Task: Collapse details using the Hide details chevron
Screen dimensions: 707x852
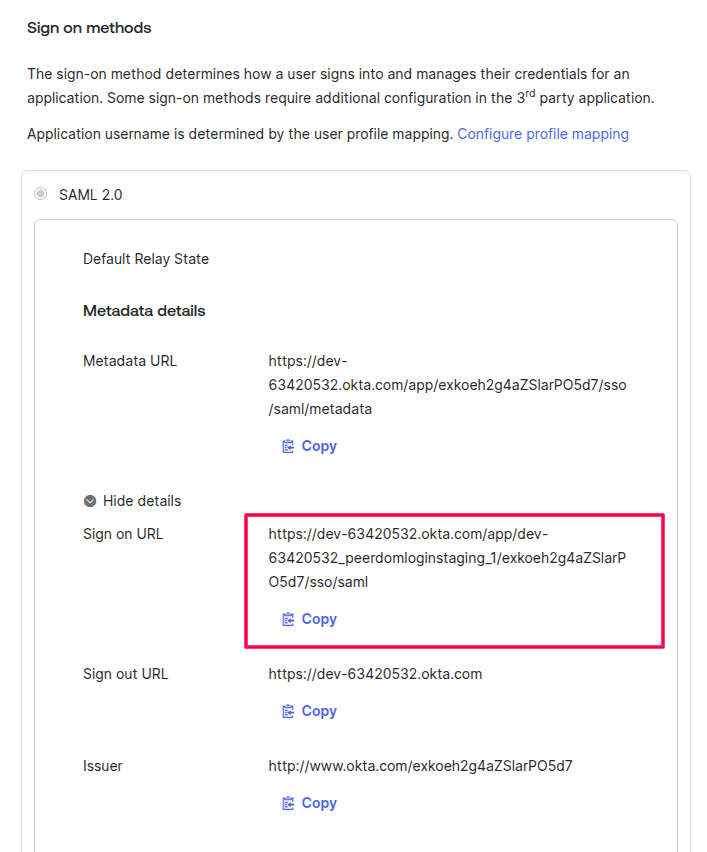Action: [90, 501]
